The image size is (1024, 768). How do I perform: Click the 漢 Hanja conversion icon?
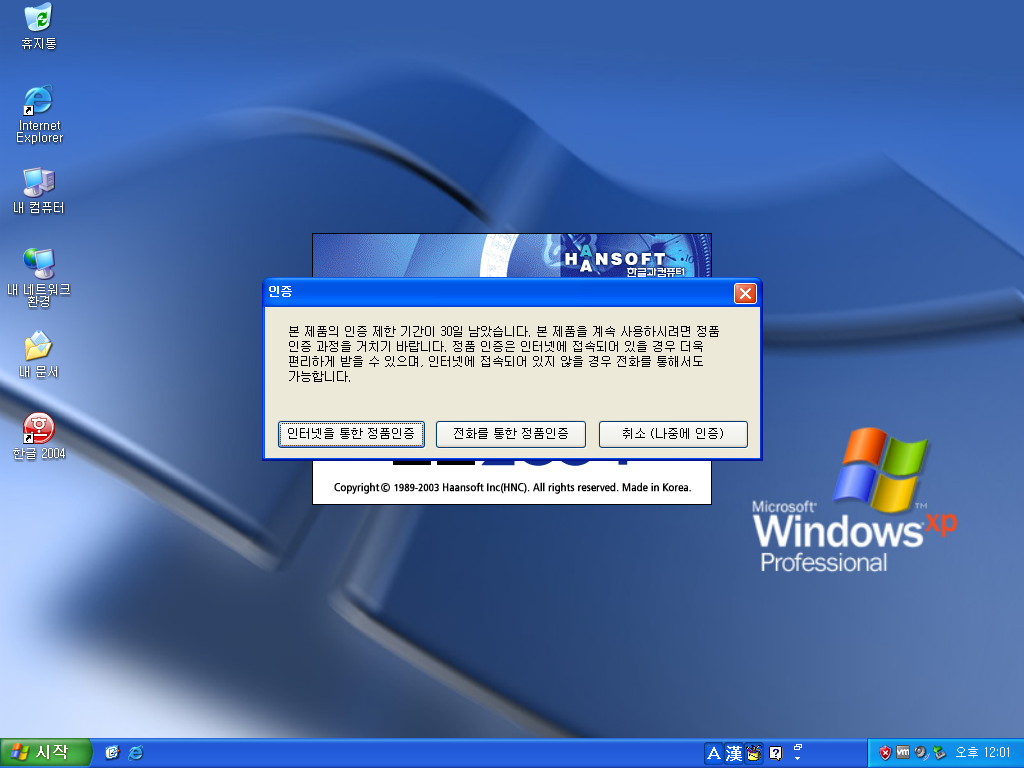click(733, 754)
